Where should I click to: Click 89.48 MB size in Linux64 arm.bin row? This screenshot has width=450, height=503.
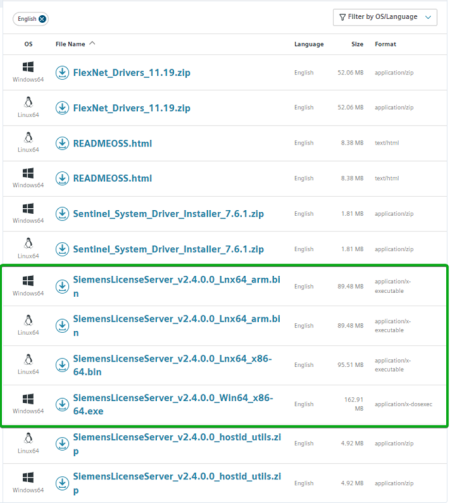[350, 325]
